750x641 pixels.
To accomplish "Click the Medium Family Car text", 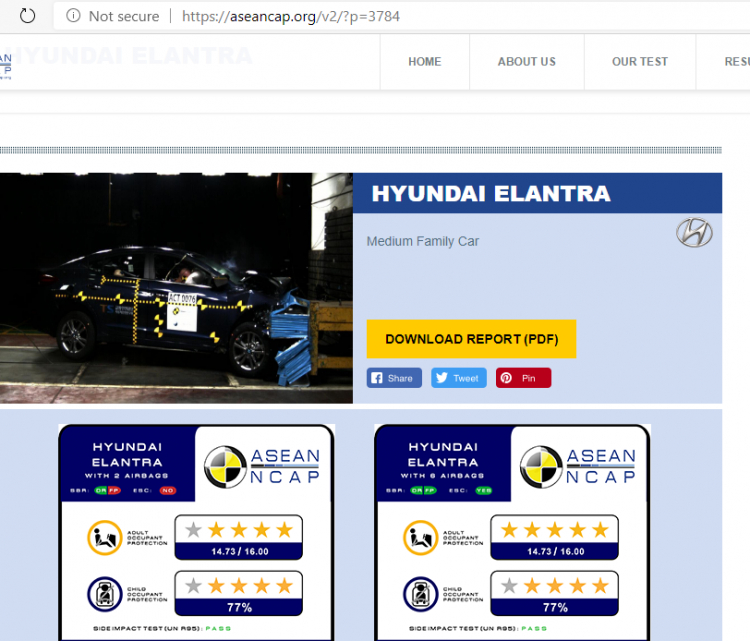I will click(422, 241).
